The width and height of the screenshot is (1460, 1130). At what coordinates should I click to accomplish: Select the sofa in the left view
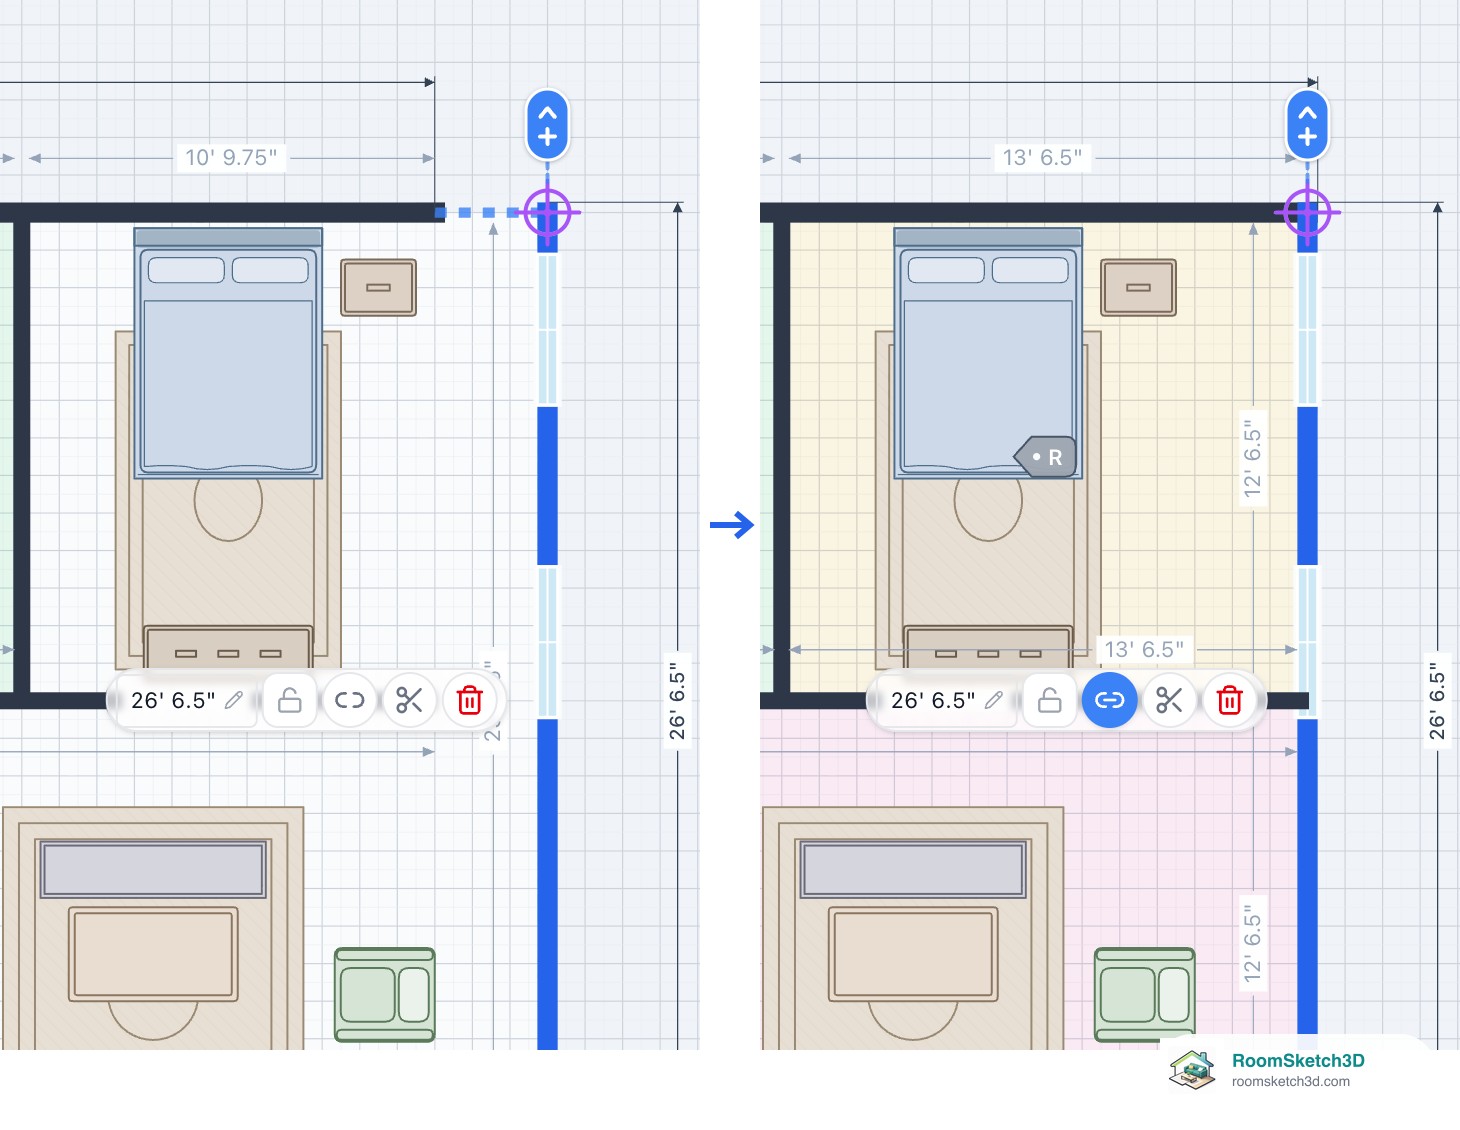point(153,868)
